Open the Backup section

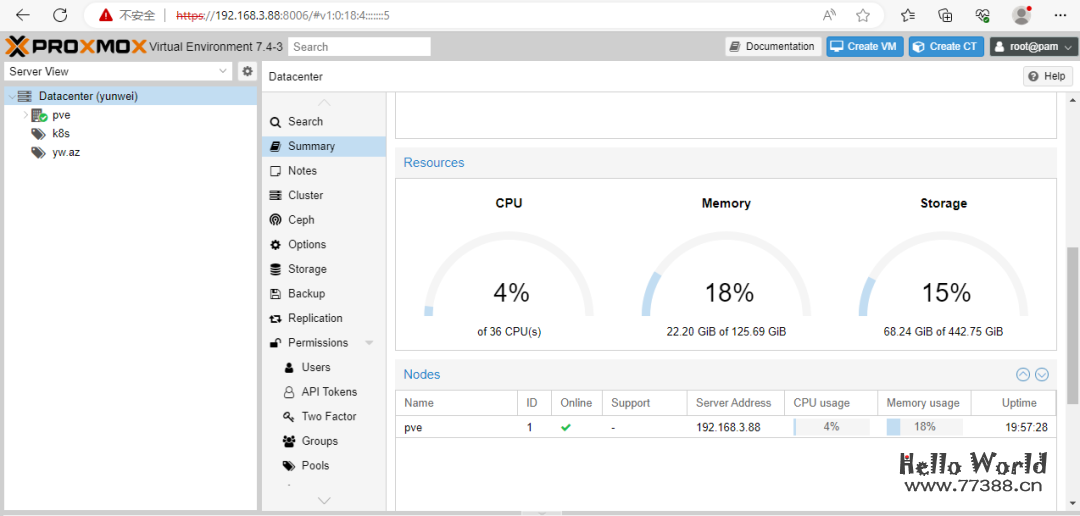pyautogui.click(x=306, y=294)
